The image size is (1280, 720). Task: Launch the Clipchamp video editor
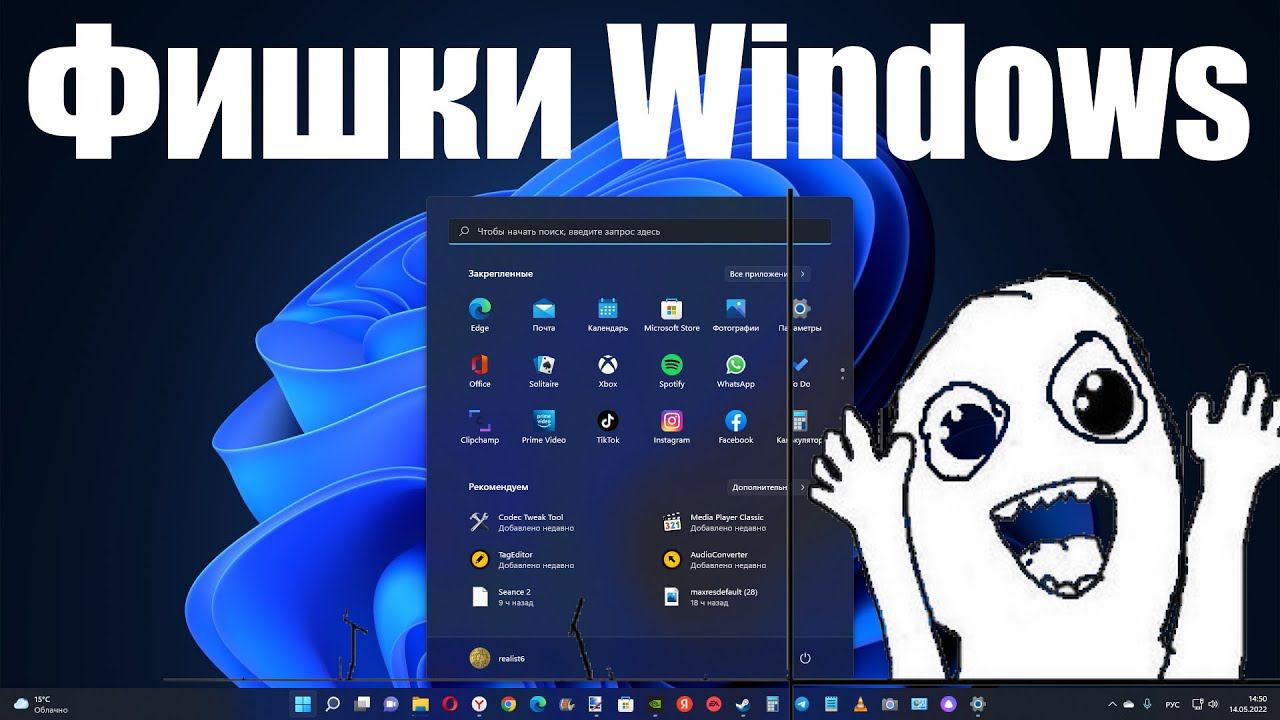(480, 426)
